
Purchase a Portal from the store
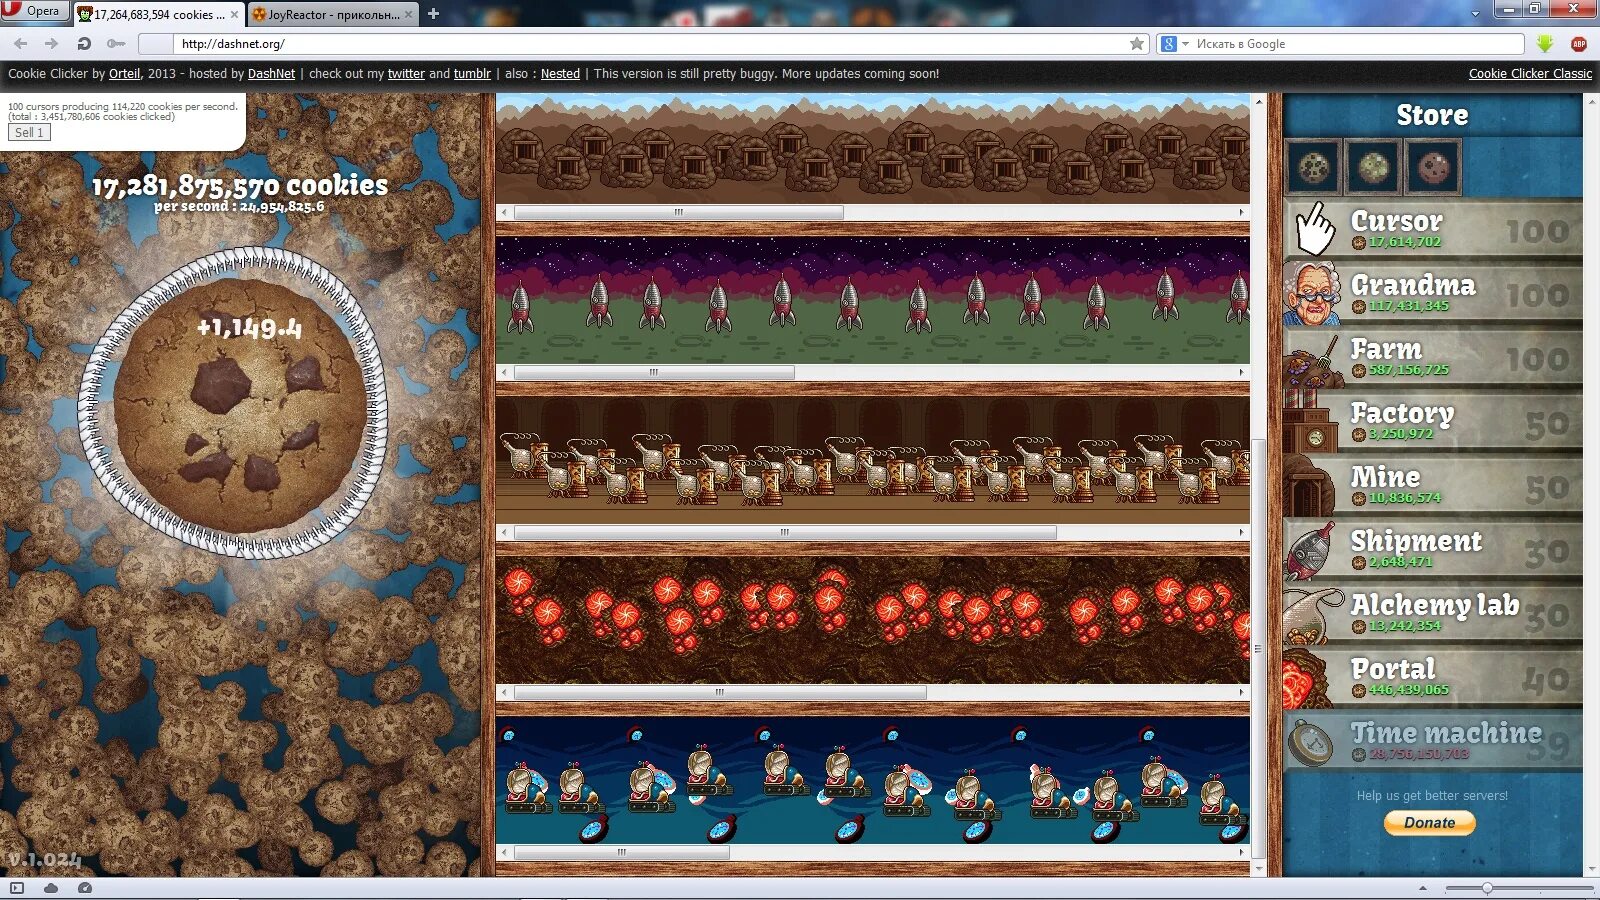click(1432, 677)
